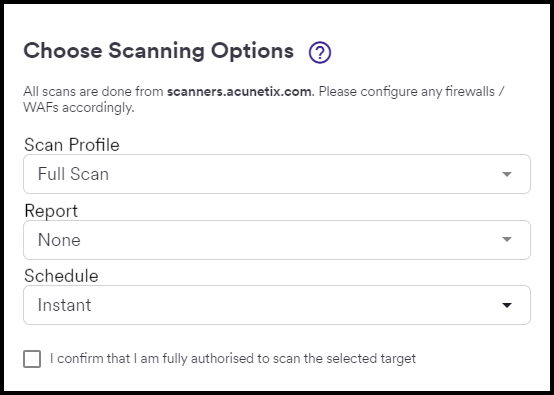Viewport: 554px width, 395px height.
Task: Click the 'WAFs accordingly.' line
Action: (x=79, y=107)
